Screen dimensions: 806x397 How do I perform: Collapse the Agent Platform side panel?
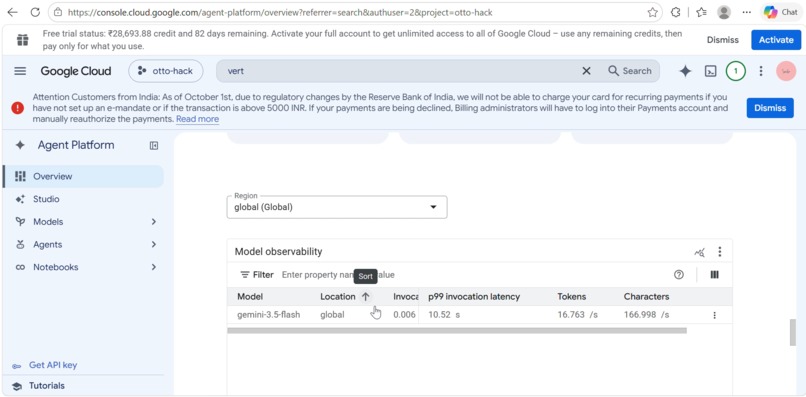pyautogui.click(x=154, y=146)
